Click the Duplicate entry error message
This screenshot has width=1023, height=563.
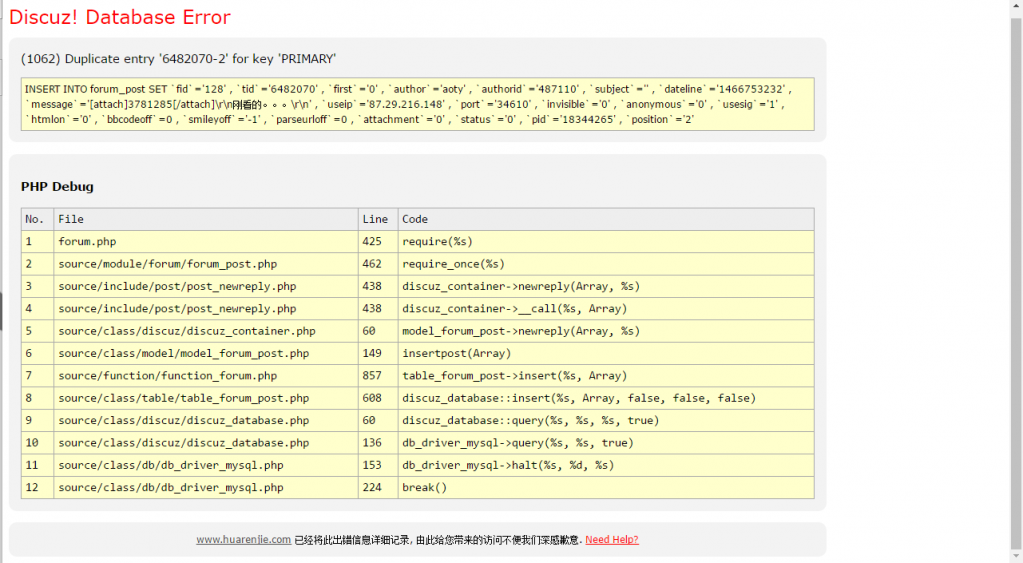coord(178,59)
